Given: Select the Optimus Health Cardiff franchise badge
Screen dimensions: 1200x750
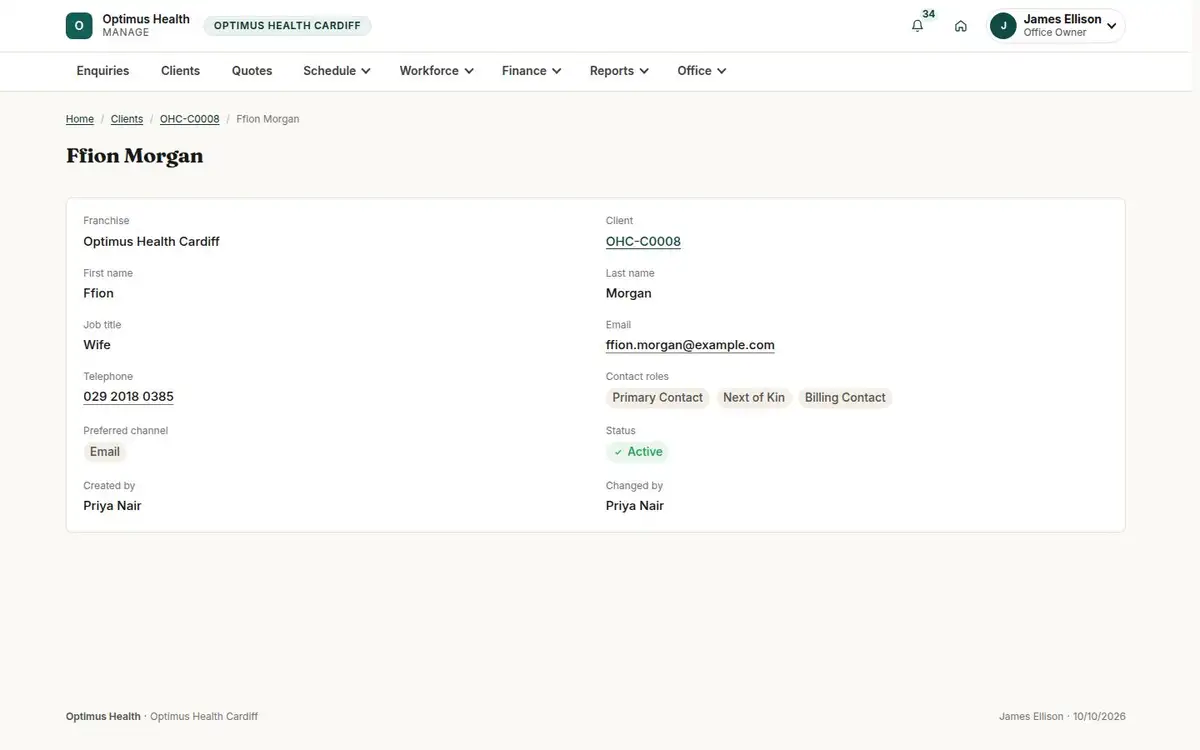Looking at the screenshot, I should (x=287, y=26).
